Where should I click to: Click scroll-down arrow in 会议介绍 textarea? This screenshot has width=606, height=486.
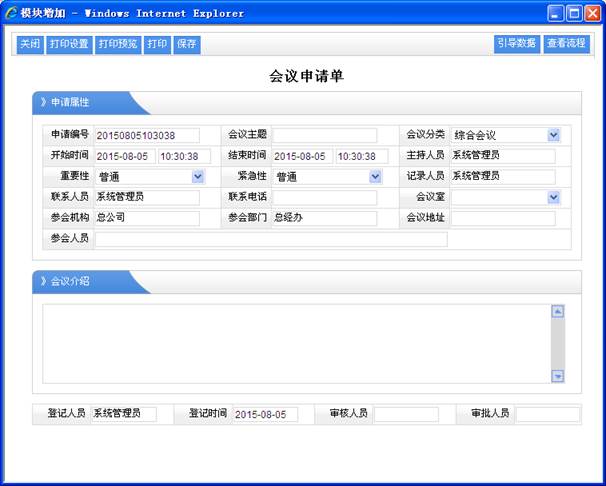coord(558,376)
